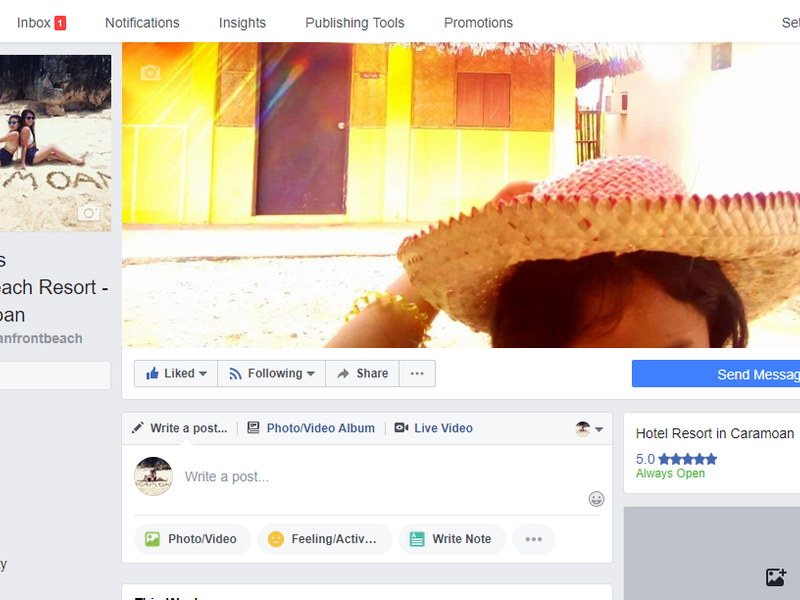Select the Photo/Video Album option
Viewport: 800px width, 600px height.
pos(311,428)
